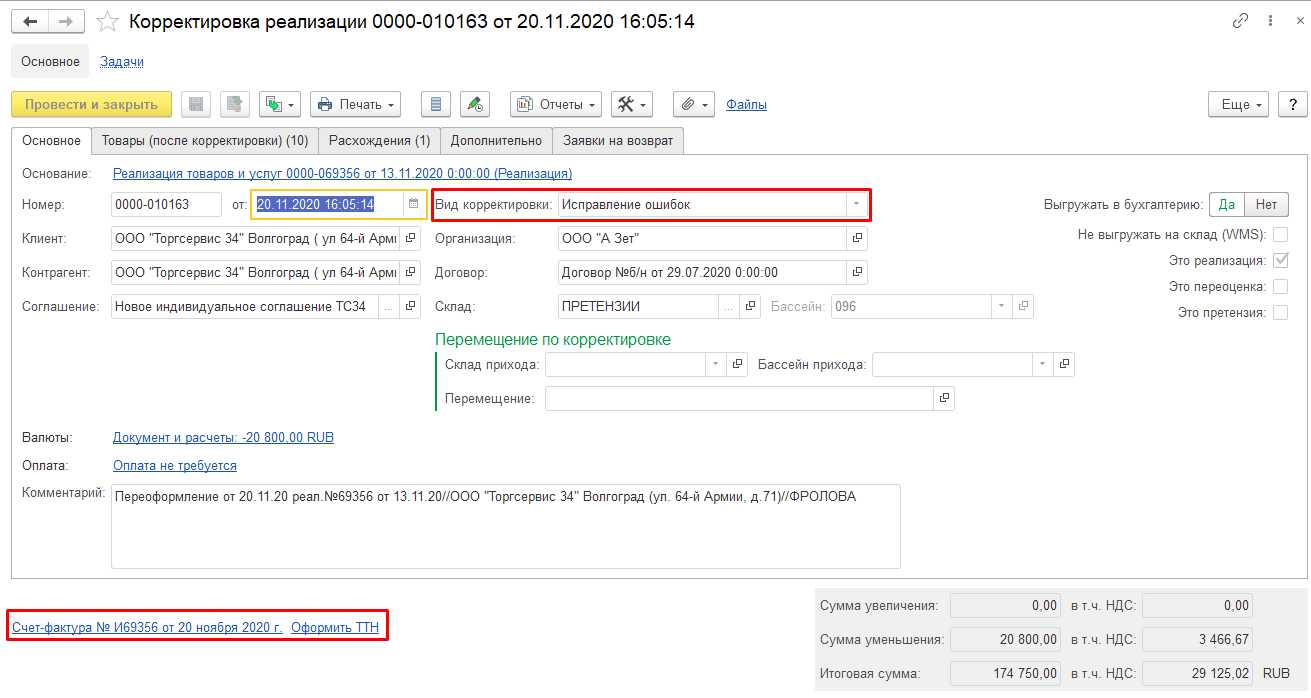Check the 'Это претензия' checkbox
The height and width of the screenshot is (698, 1311).
tap(1280, 313)
